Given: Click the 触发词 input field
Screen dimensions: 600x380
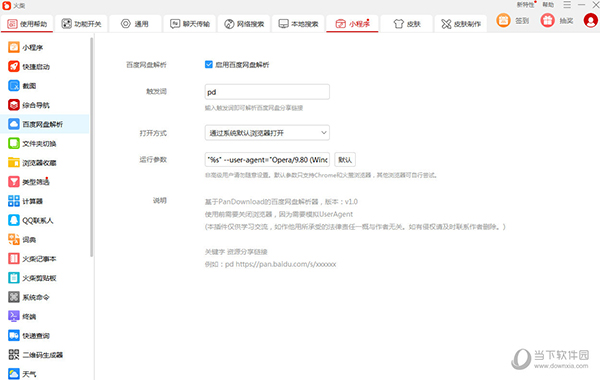Looking at the screenshot, I should [x=267, y=92].
